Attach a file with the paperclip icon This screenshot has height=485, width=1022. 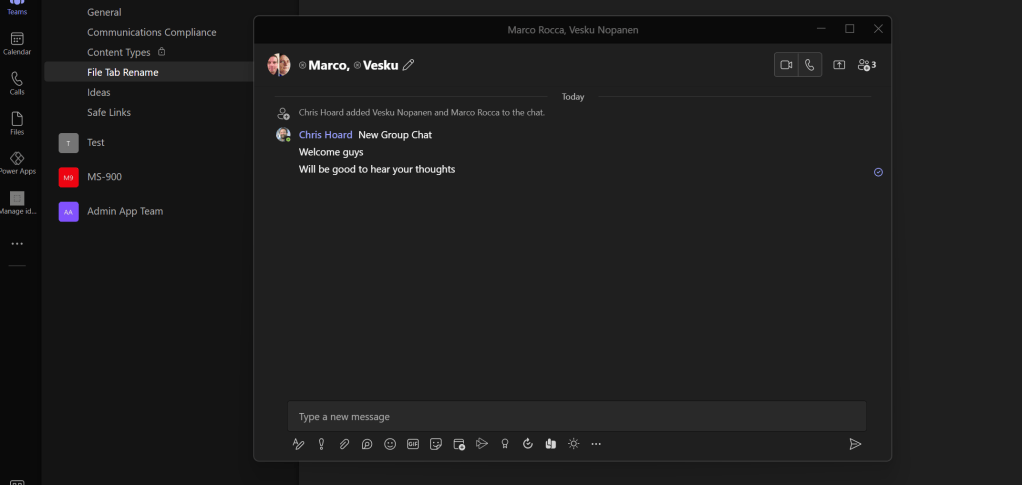coord(344,444)
